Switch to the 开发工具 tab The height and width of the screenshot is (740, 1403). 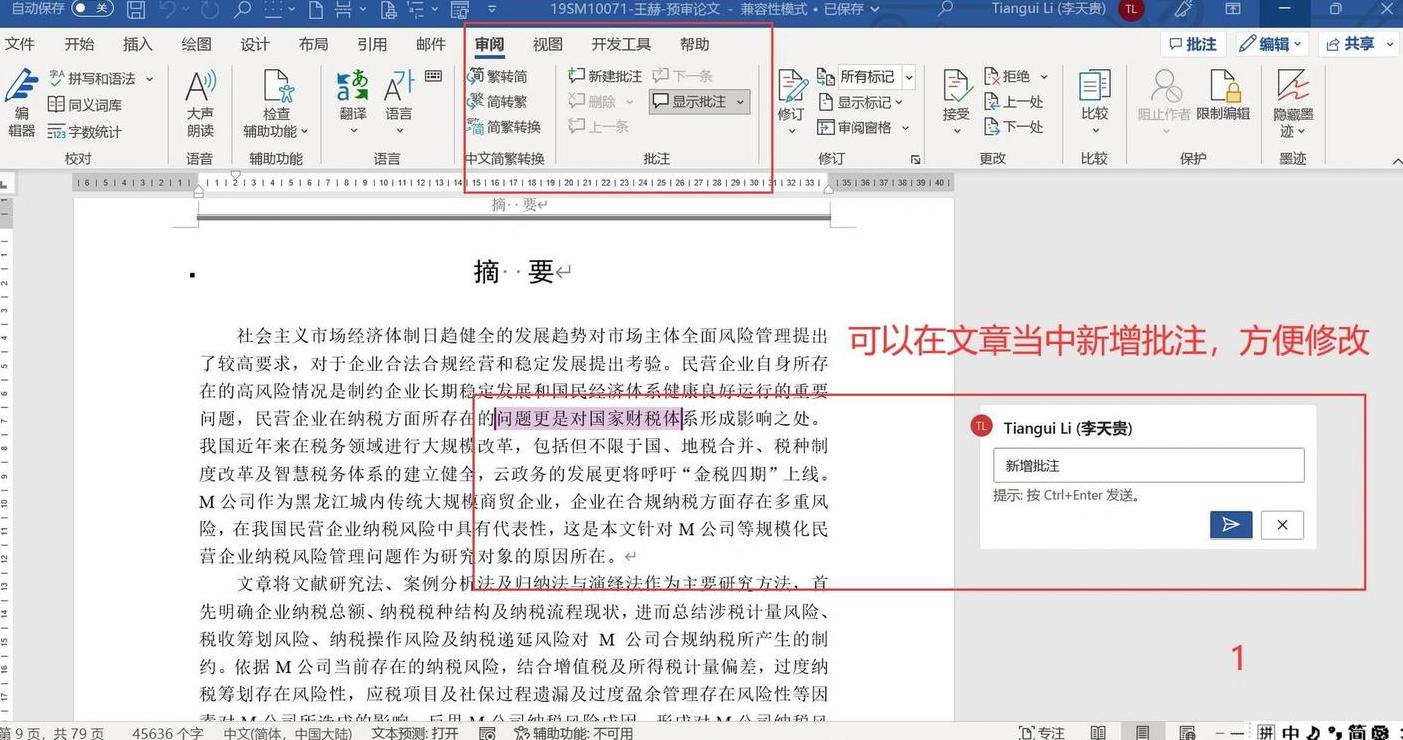(x=621, y=44)
